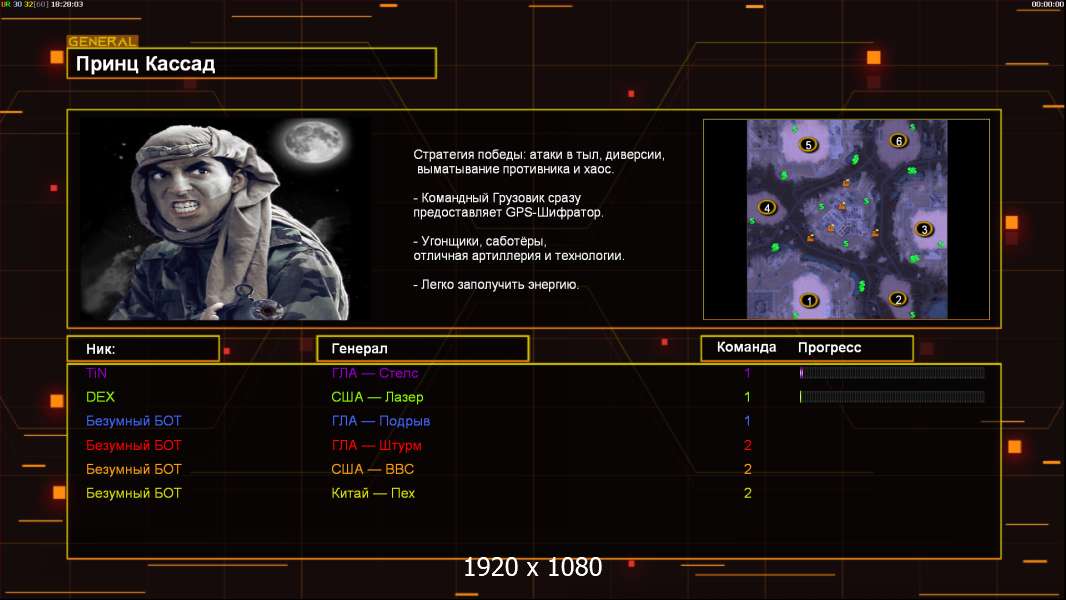Click team number 2 in ГЛА — Штурм row
Image resolution: width=1066 pixels, height=600 pixels.
click(x=747, y=445)
